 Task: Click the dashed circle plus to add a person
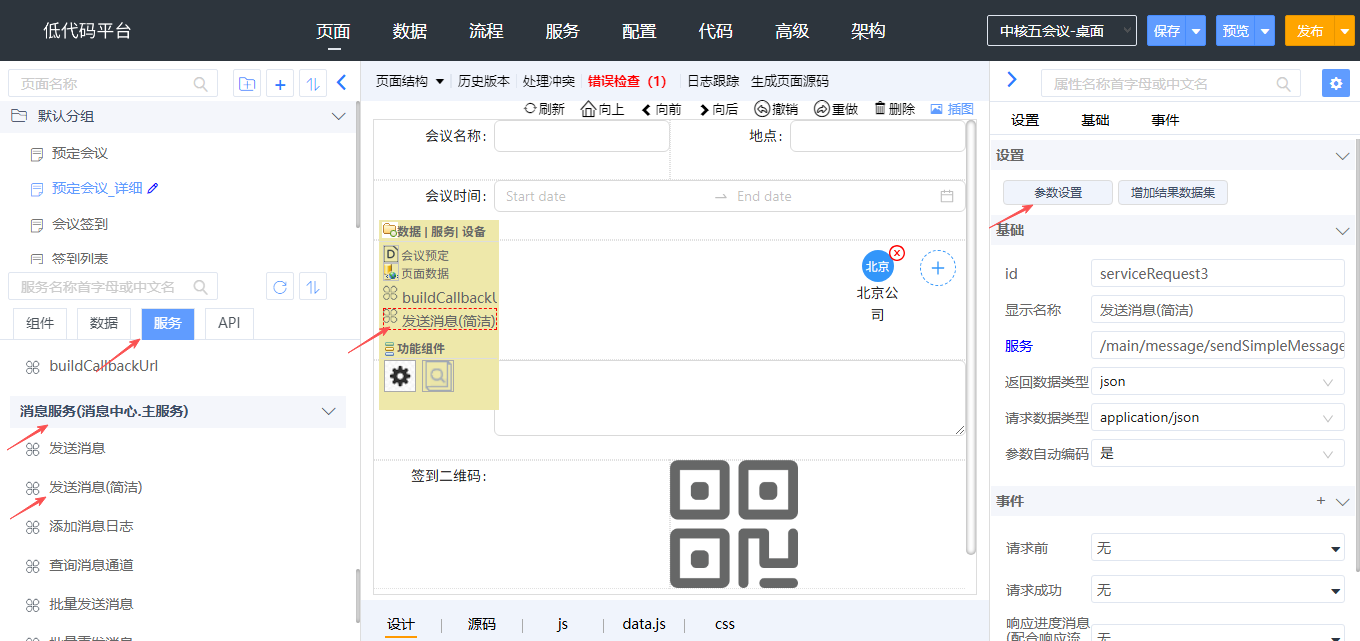point(937,268)
